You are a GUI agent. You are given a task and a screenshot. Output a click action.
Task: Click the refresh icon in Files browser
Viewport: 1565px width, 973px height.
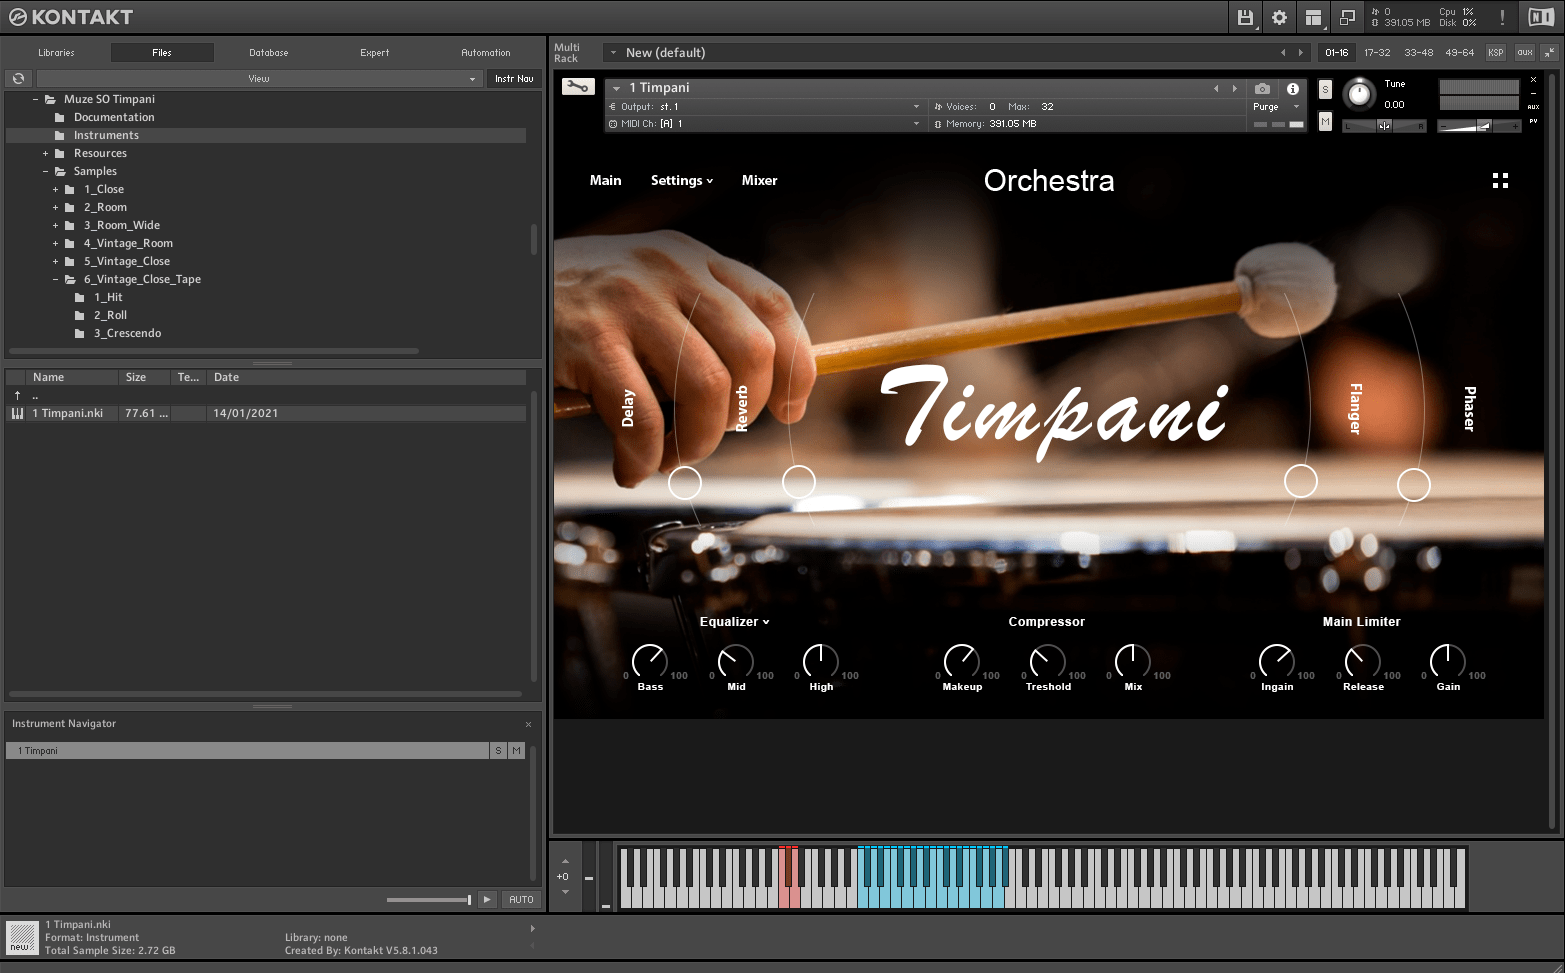pos(18,78)
